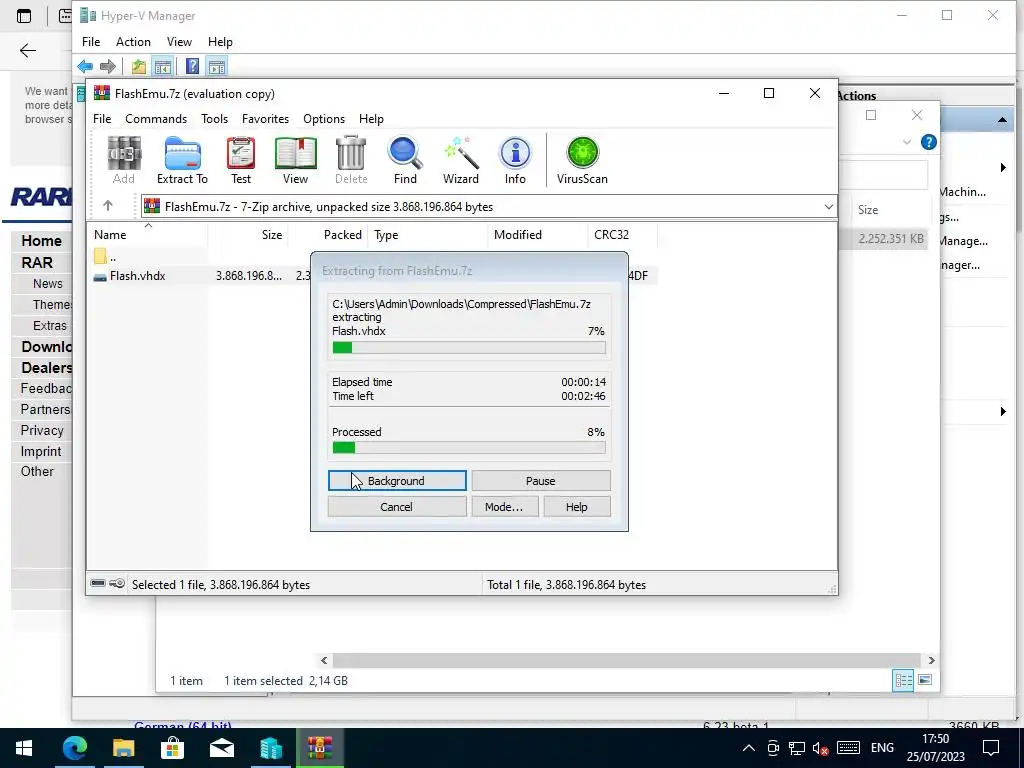Open WinRAR File menu

(x=102, y=119)
